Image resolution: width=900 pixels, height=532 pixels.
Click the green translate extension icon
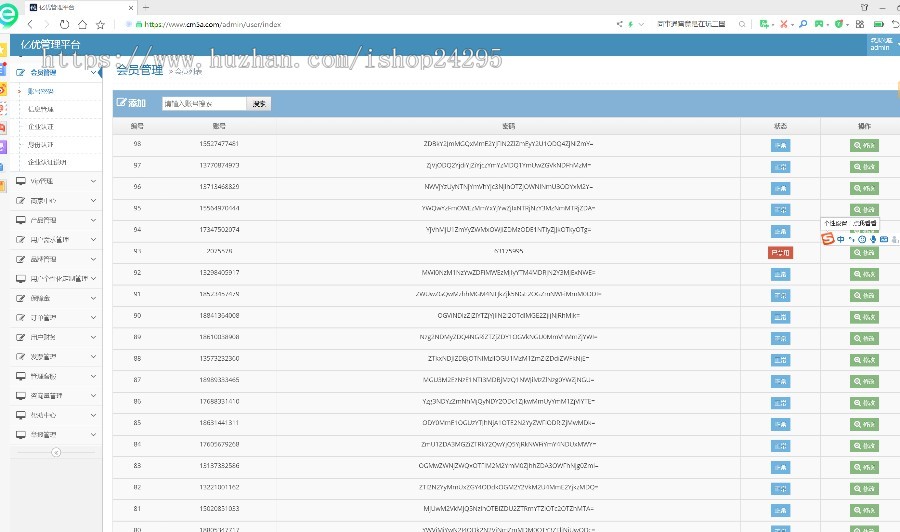pyautogui.click(x=764, y=24)
